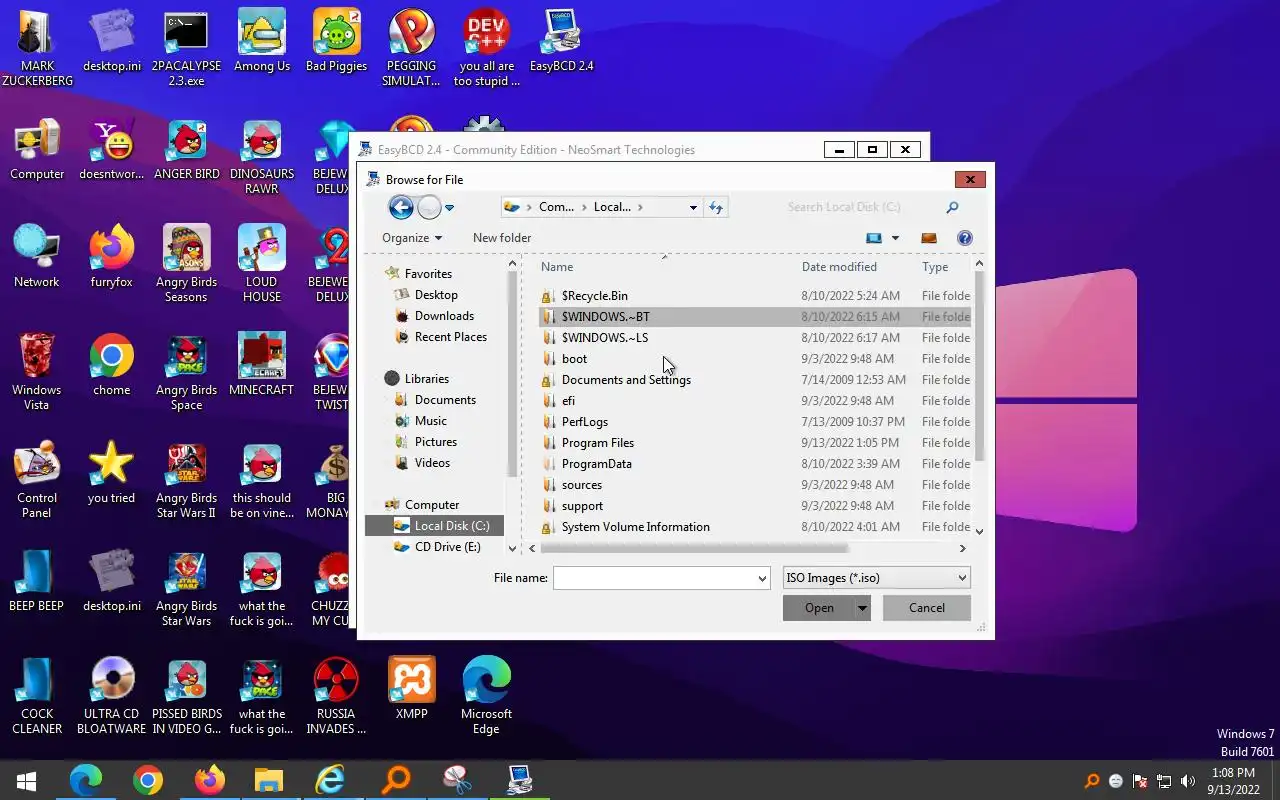The image size is (1280, 800).
Task: Open the chome desktop icon
Action: click(111, 365)
